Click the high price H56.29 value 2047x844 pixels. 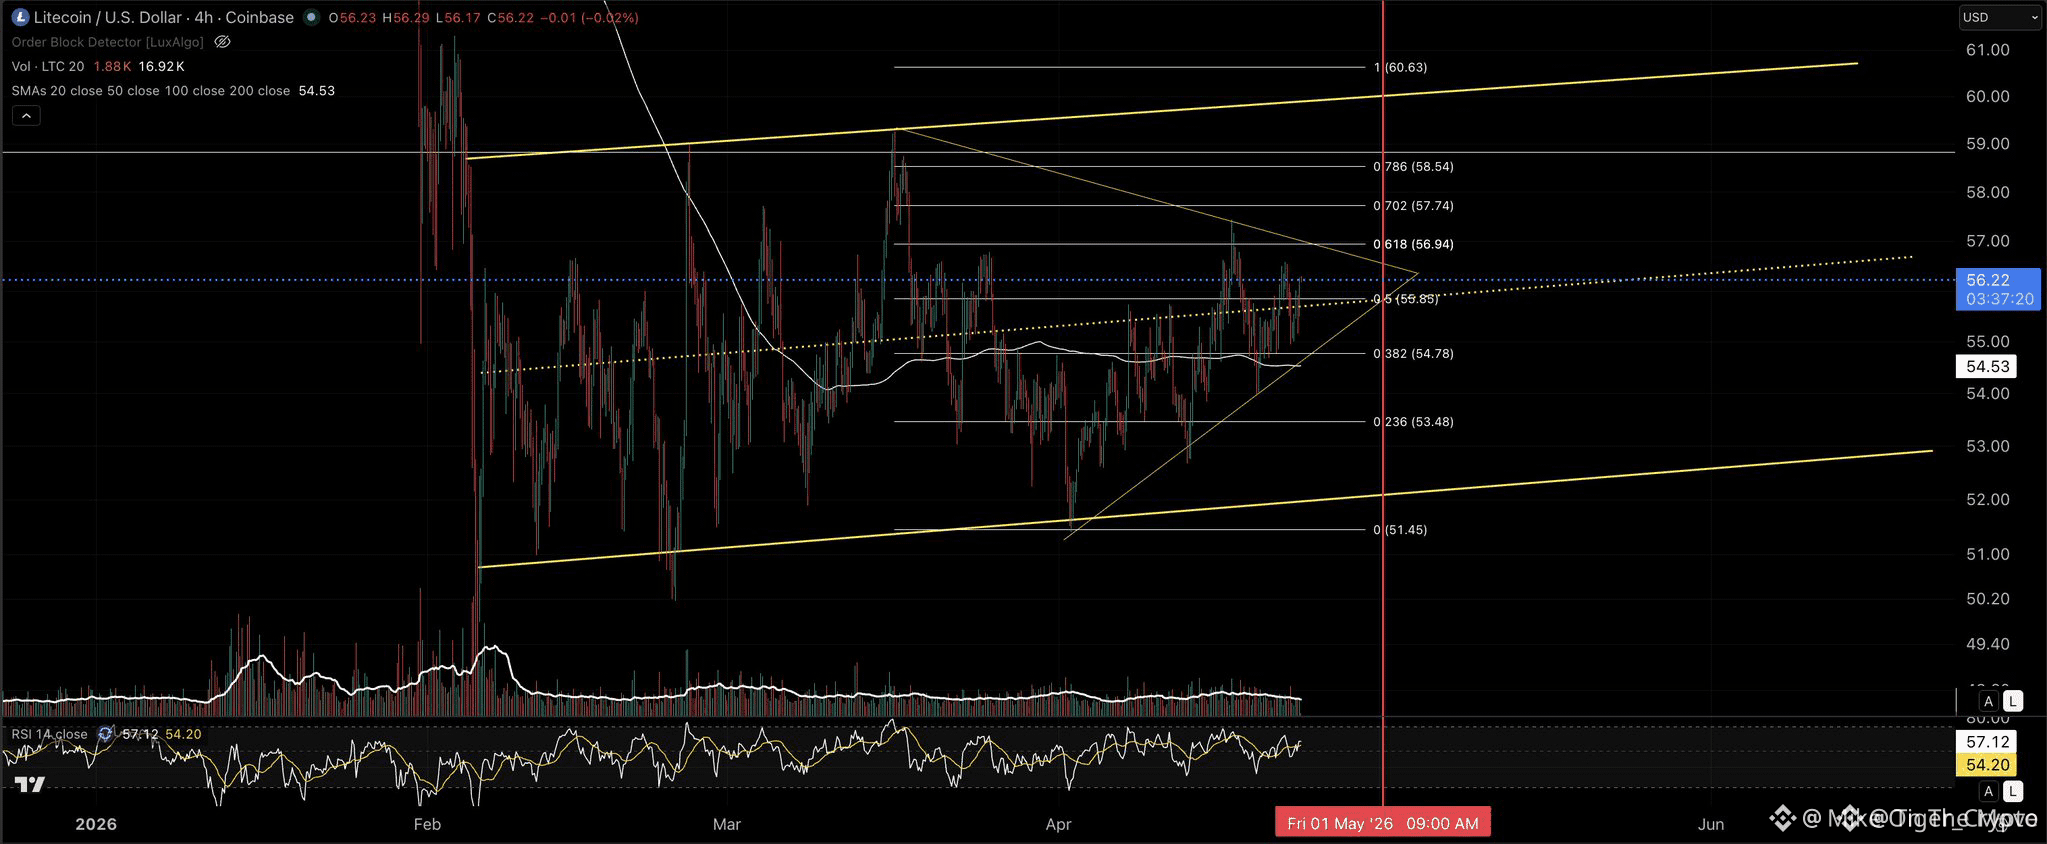pos(406,17)
